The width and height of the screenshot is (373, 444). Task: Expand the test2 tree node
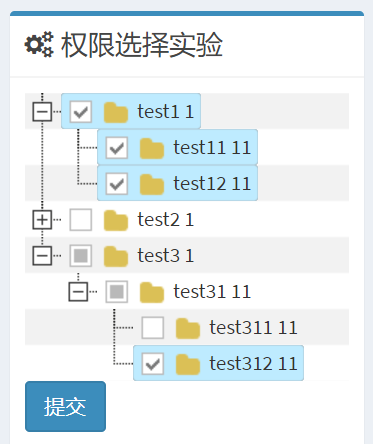(x=42, y=220)
